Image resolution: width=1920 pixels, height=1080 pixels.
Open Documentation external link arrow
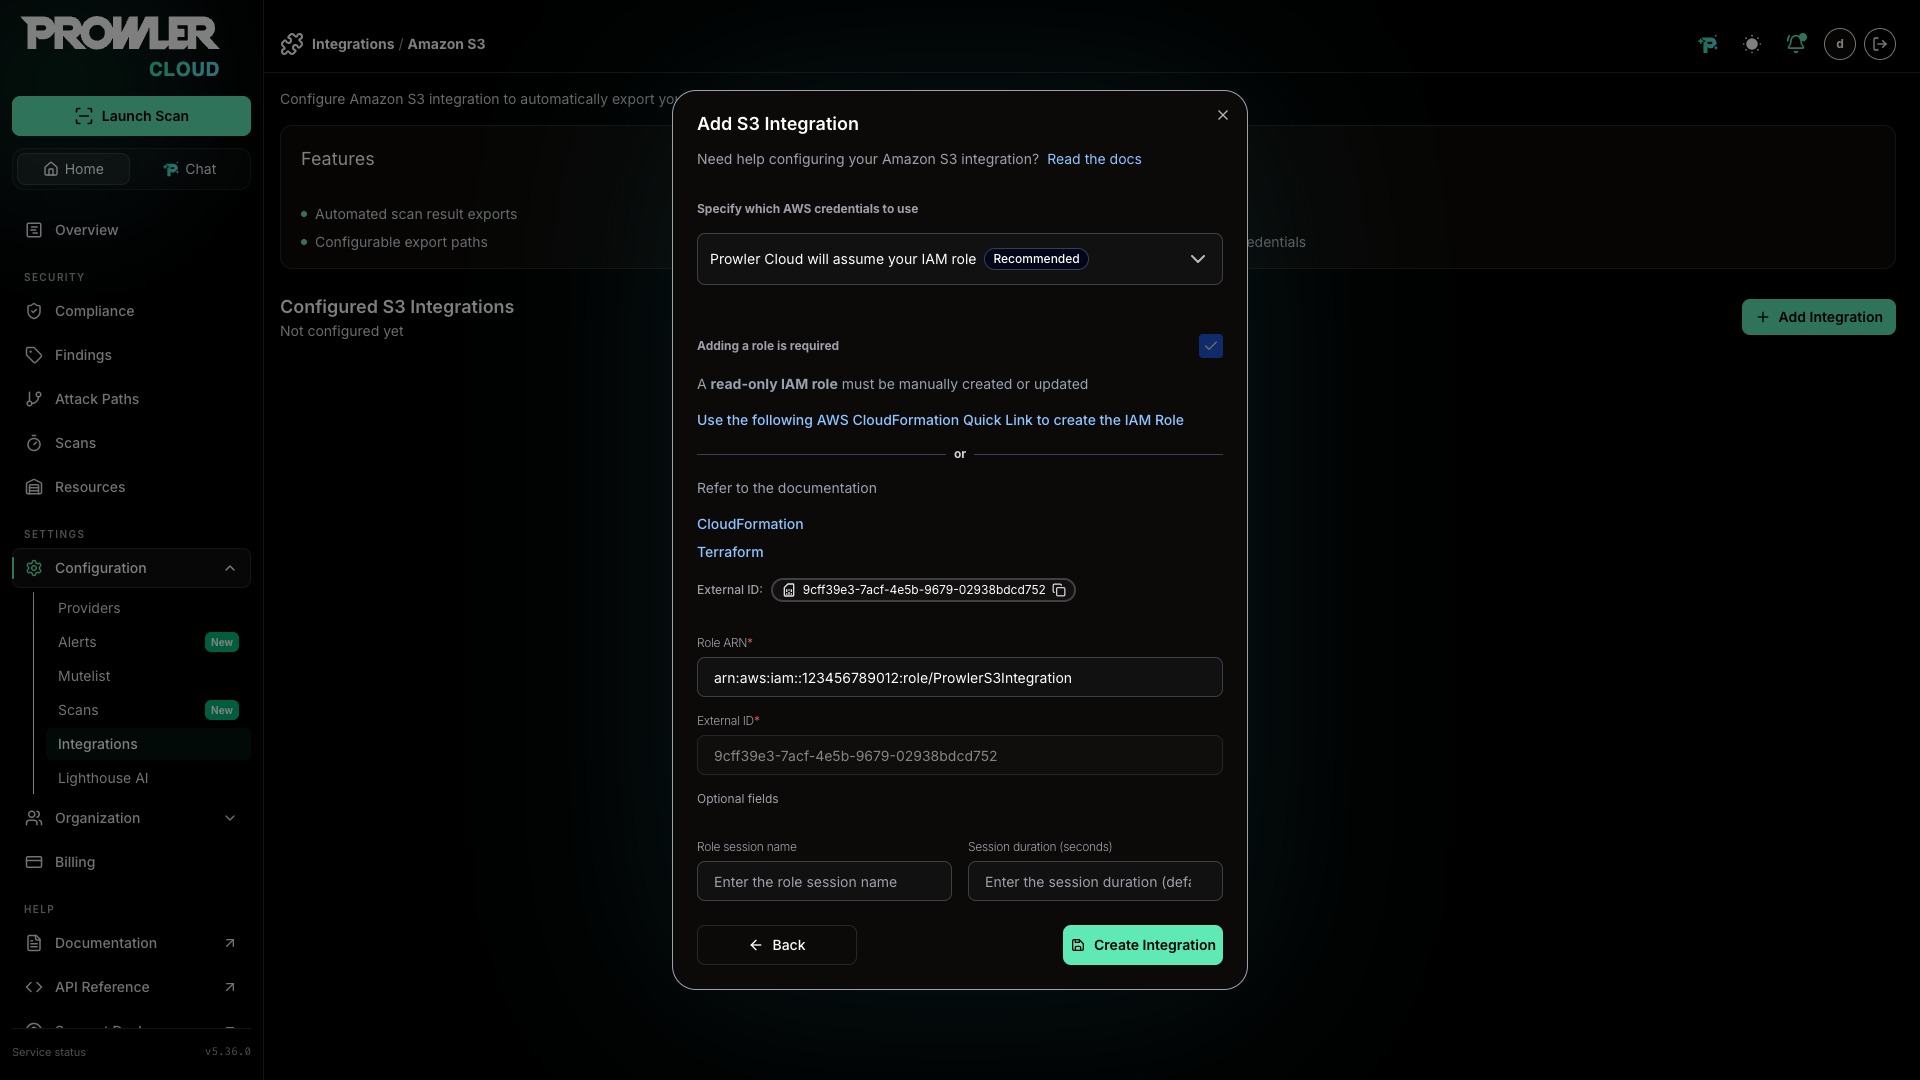pos(230,943)
